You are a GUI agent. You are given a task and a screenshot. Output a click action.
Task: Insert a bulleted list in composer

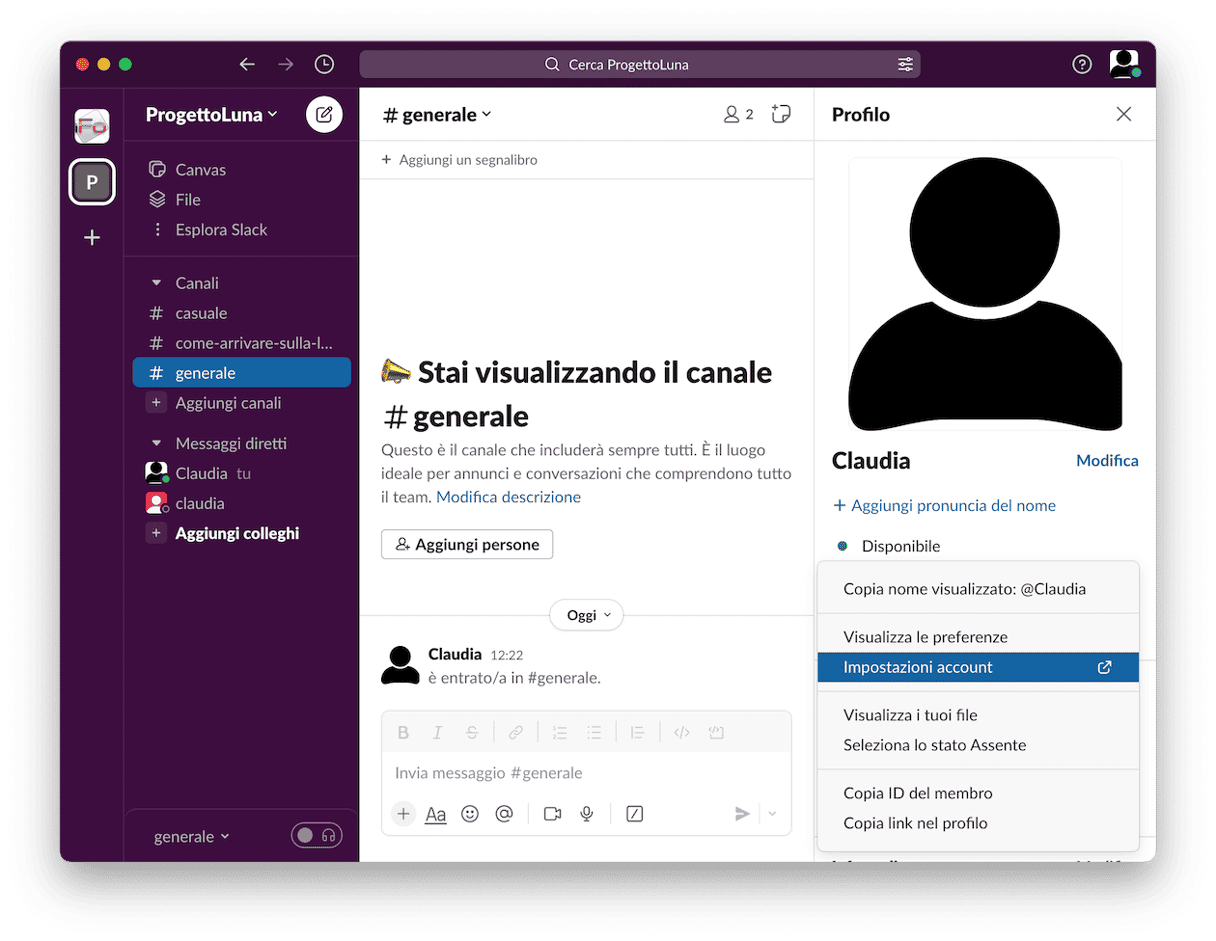point(594,732)
